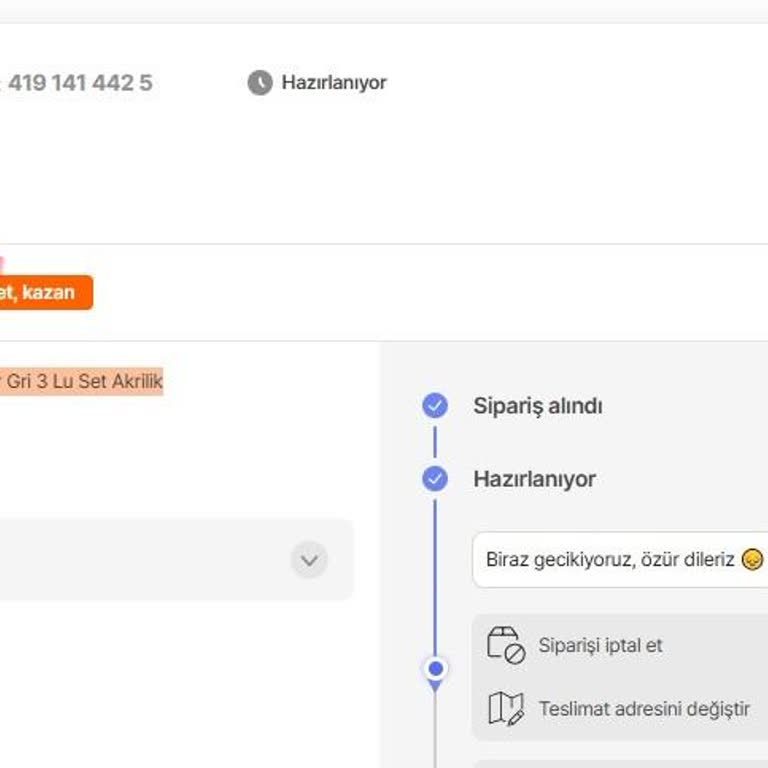The width and height of the screenshot is (768, 768).
Task: Click the Hazırlanıyor timeline checkmark icon
Action: click(435, 479)
